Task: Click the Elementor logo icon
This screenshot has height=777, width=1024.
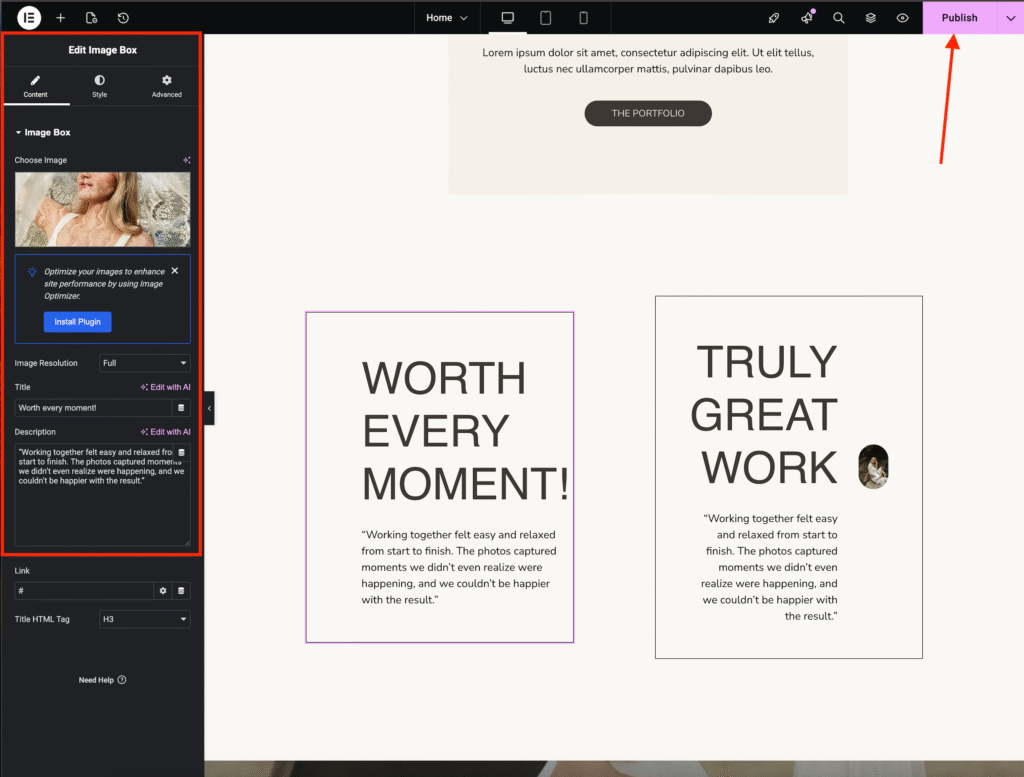Action: pyautogui.click(x=29, y=18)
